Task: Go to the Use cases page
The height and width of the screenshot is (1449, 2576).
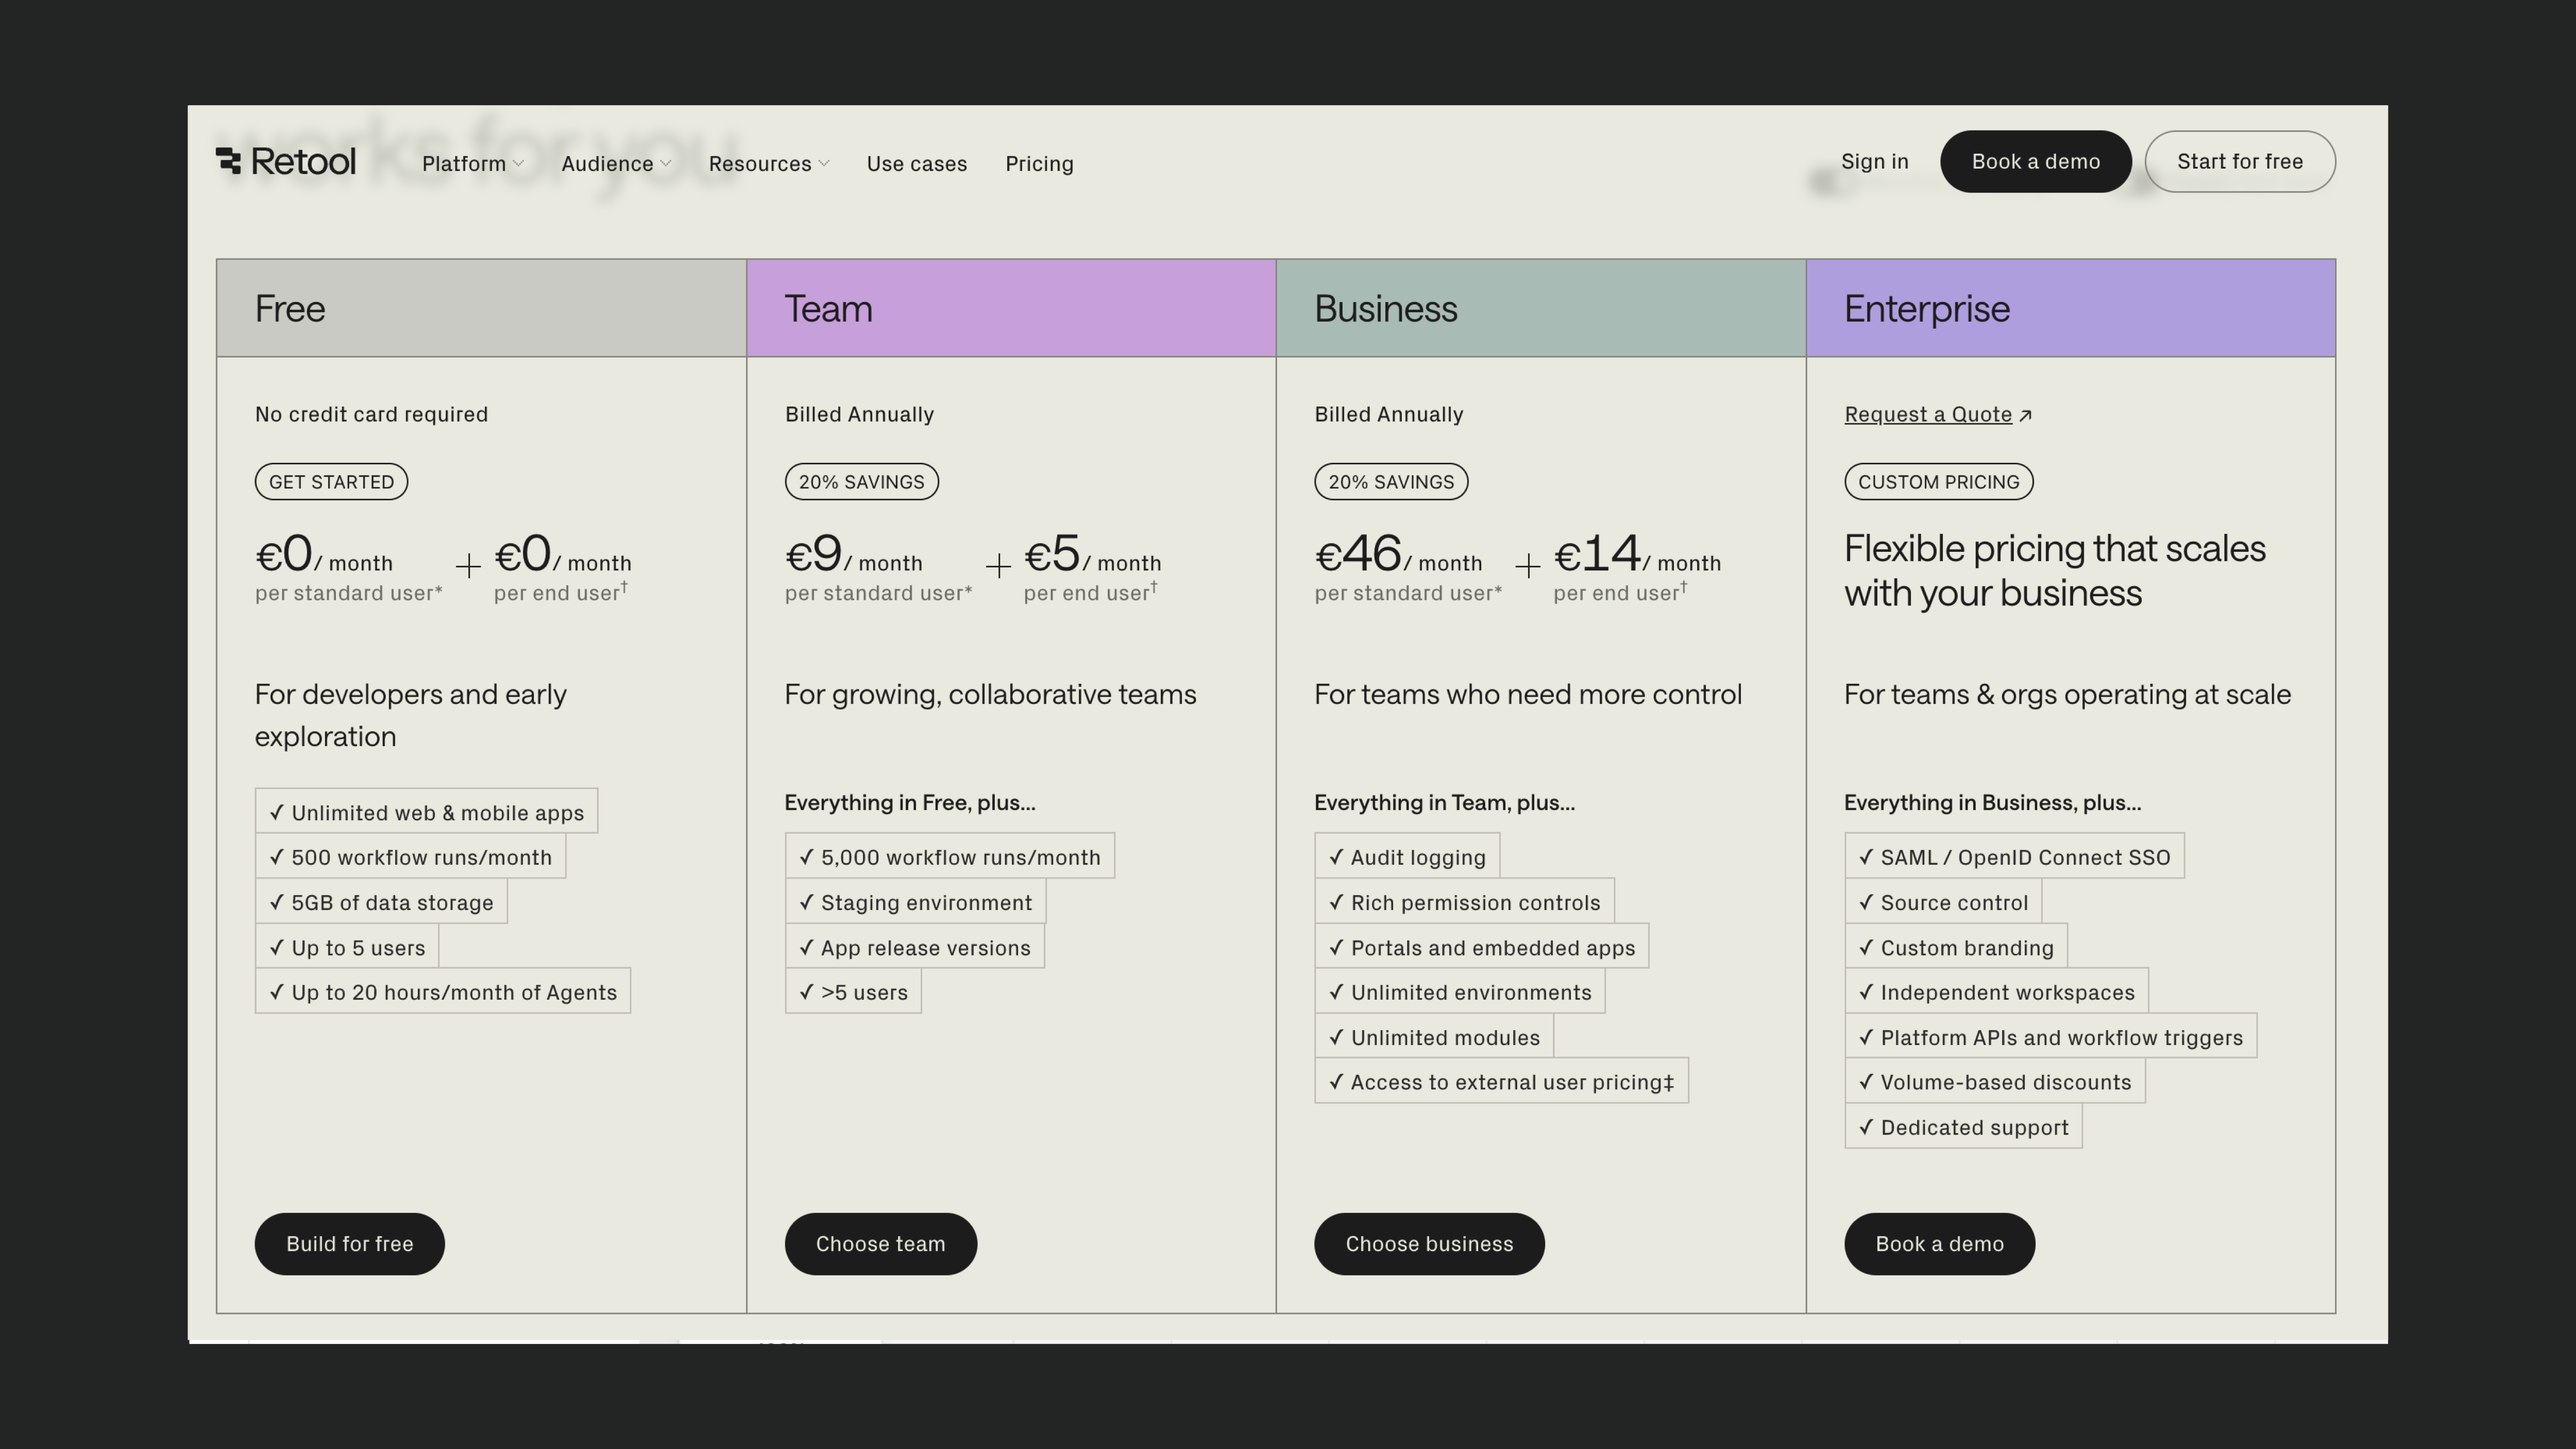Action: pyautogui.click(x=916, y=164)
